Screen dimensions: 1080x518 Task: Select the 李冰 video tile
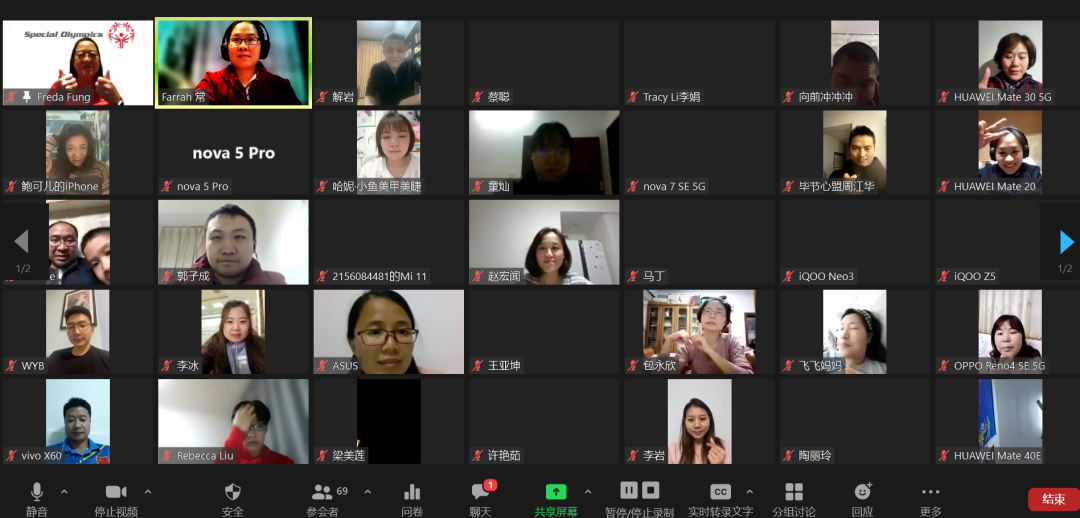233,332
